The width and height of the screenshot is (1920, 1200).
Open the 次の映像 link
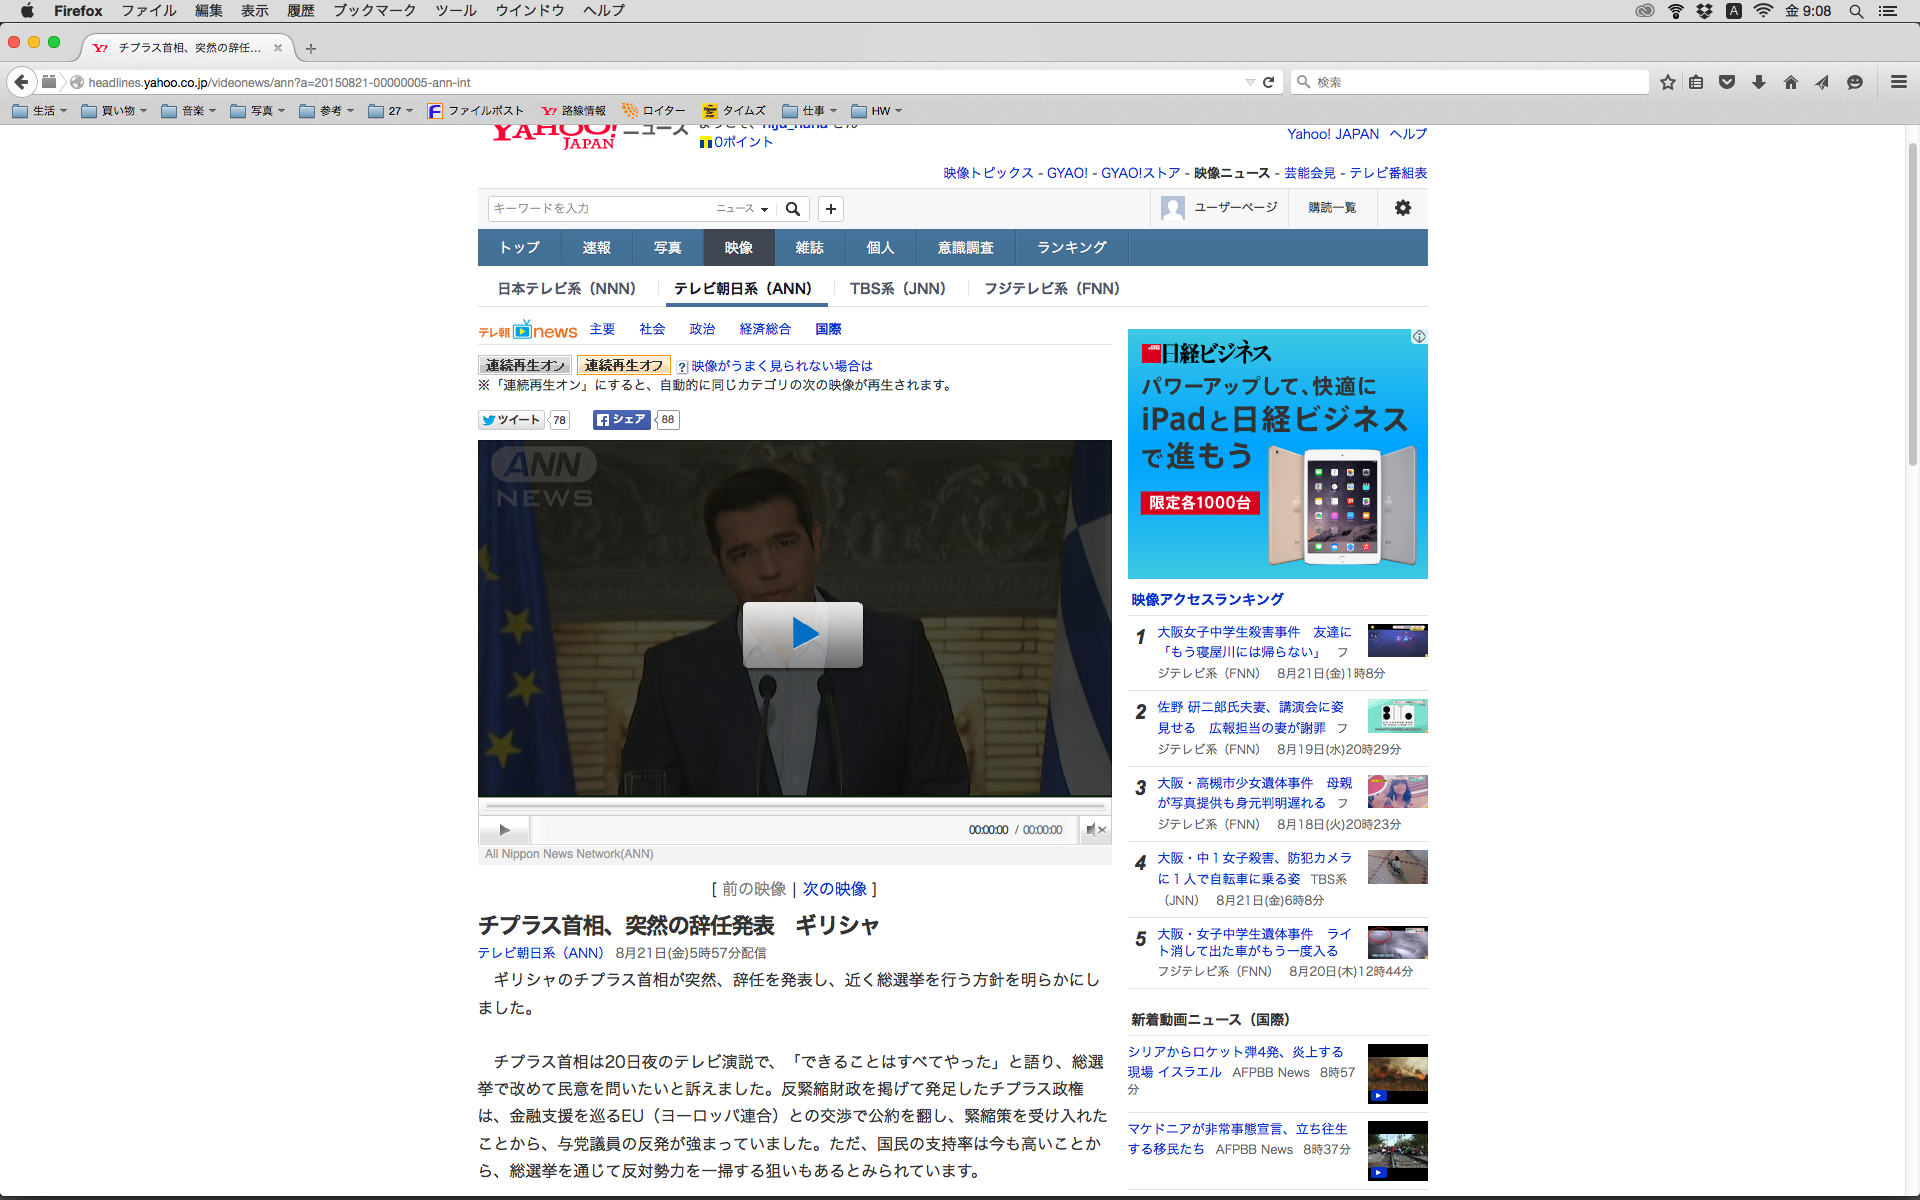(x=834, y=889)
